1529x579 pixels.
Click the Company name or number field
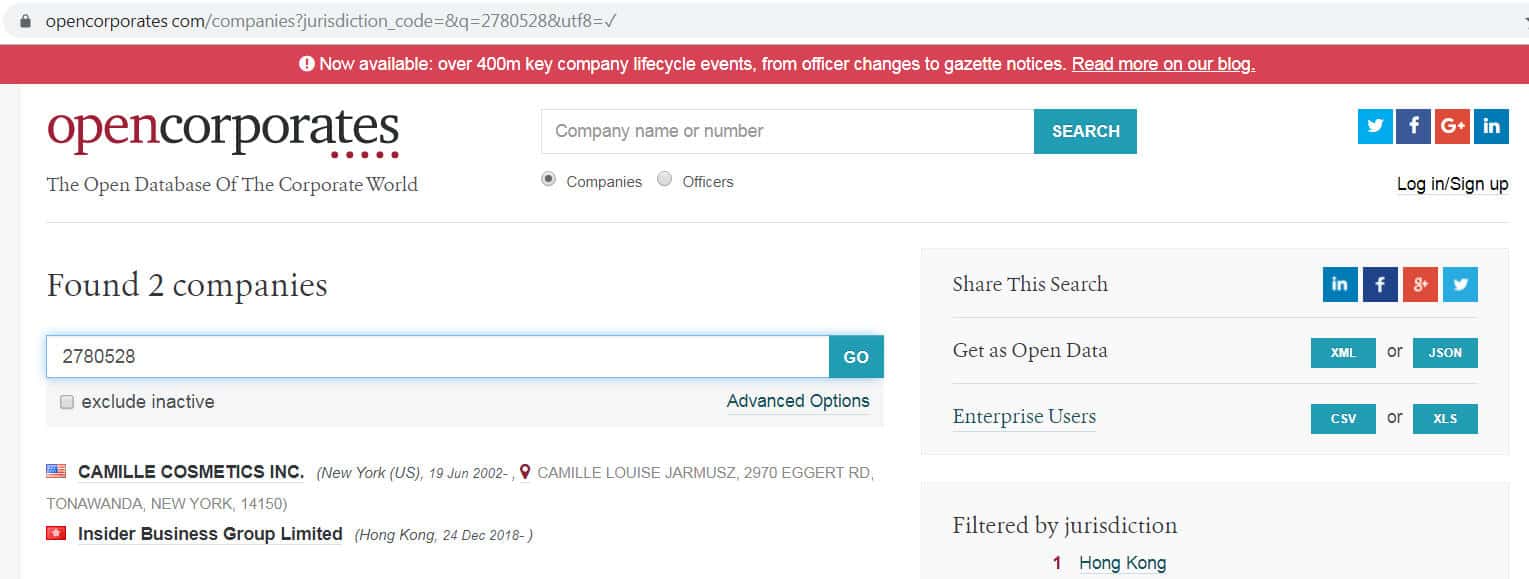click(787, 131)
